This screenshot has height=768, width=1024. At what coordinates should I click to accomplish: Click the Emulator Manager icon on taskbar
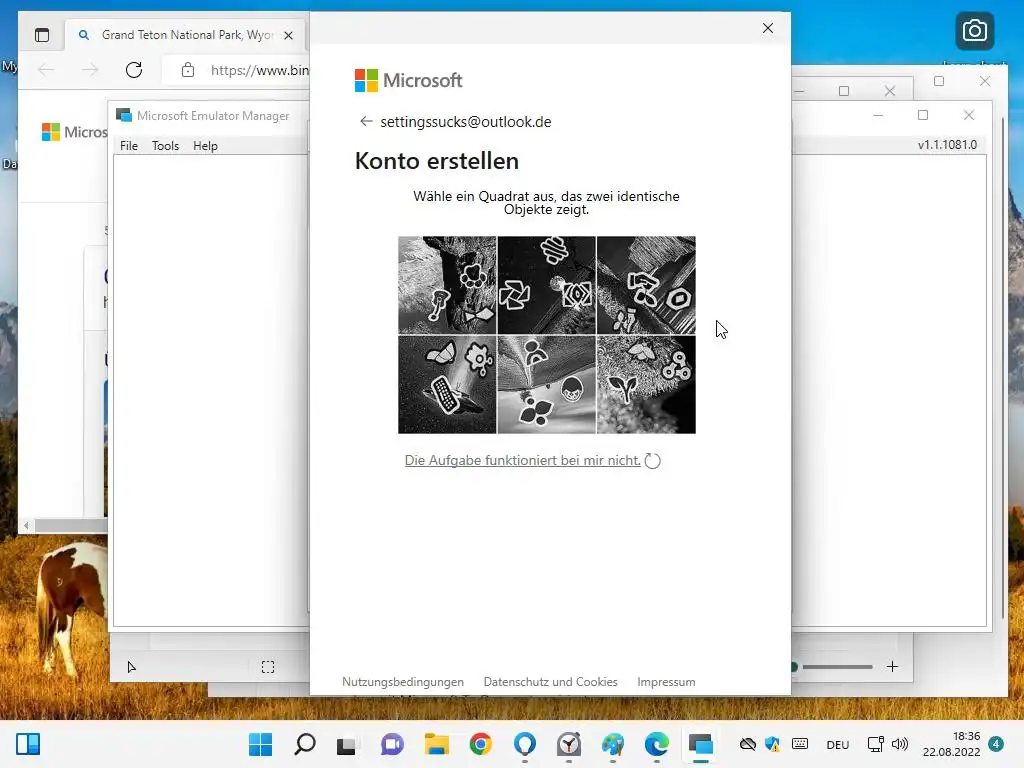701,744
